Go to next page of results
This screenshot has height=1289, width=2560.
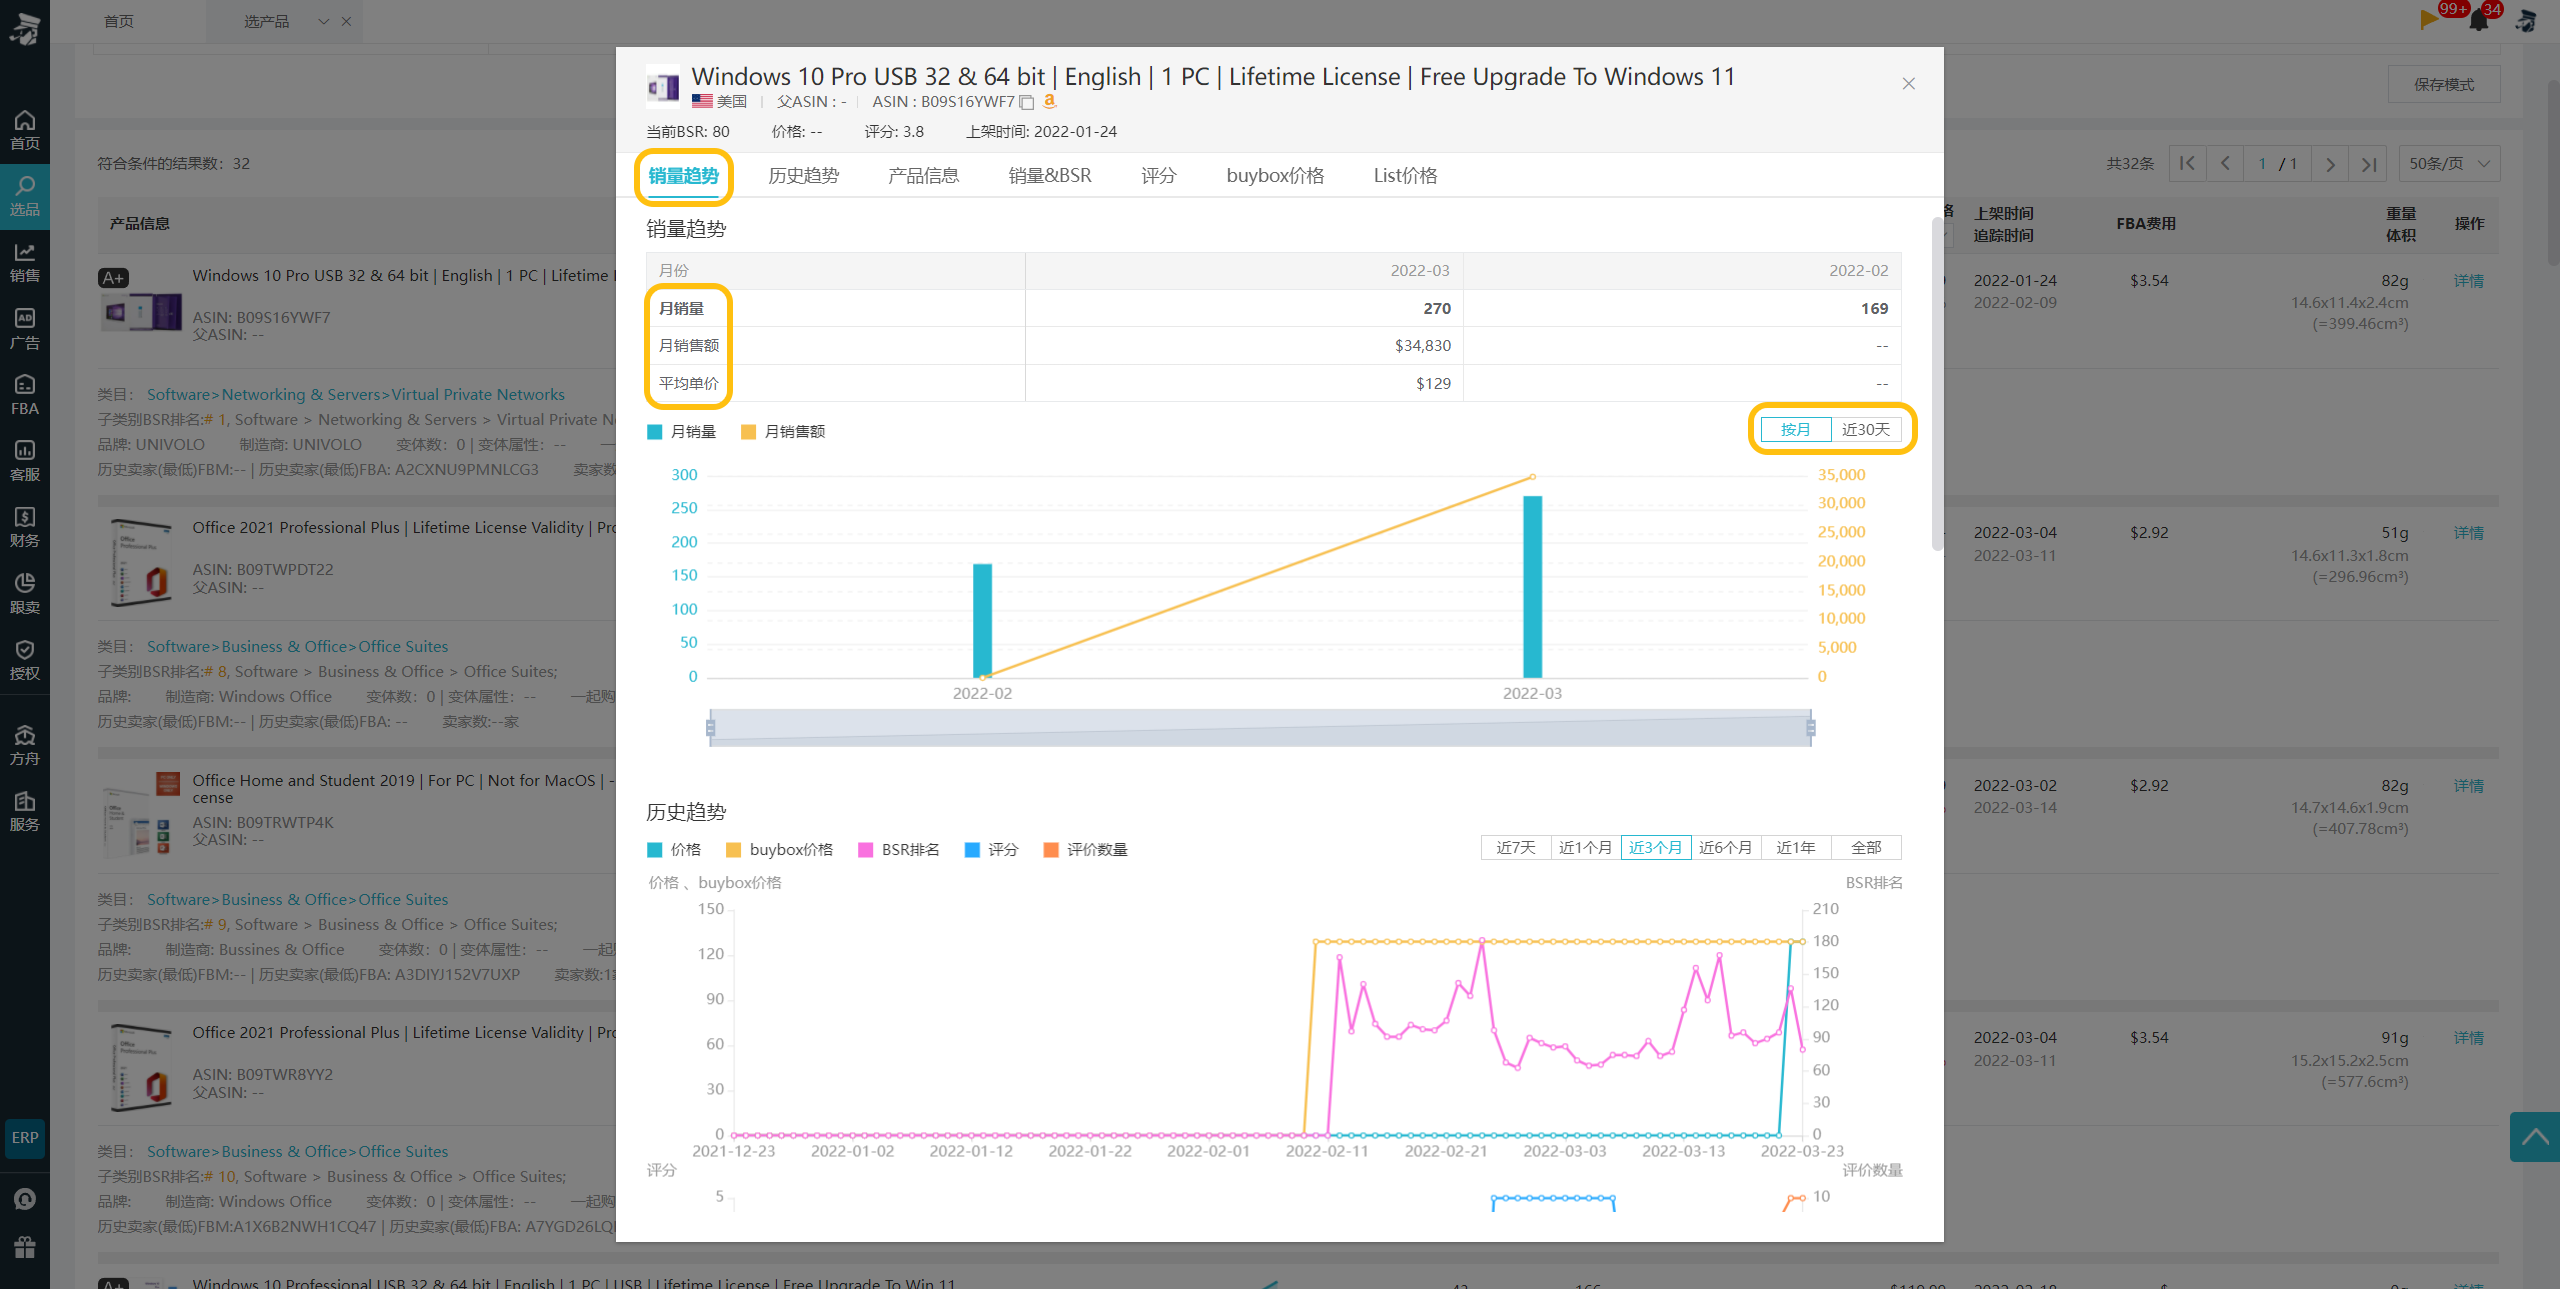[x=2330, y=164]
